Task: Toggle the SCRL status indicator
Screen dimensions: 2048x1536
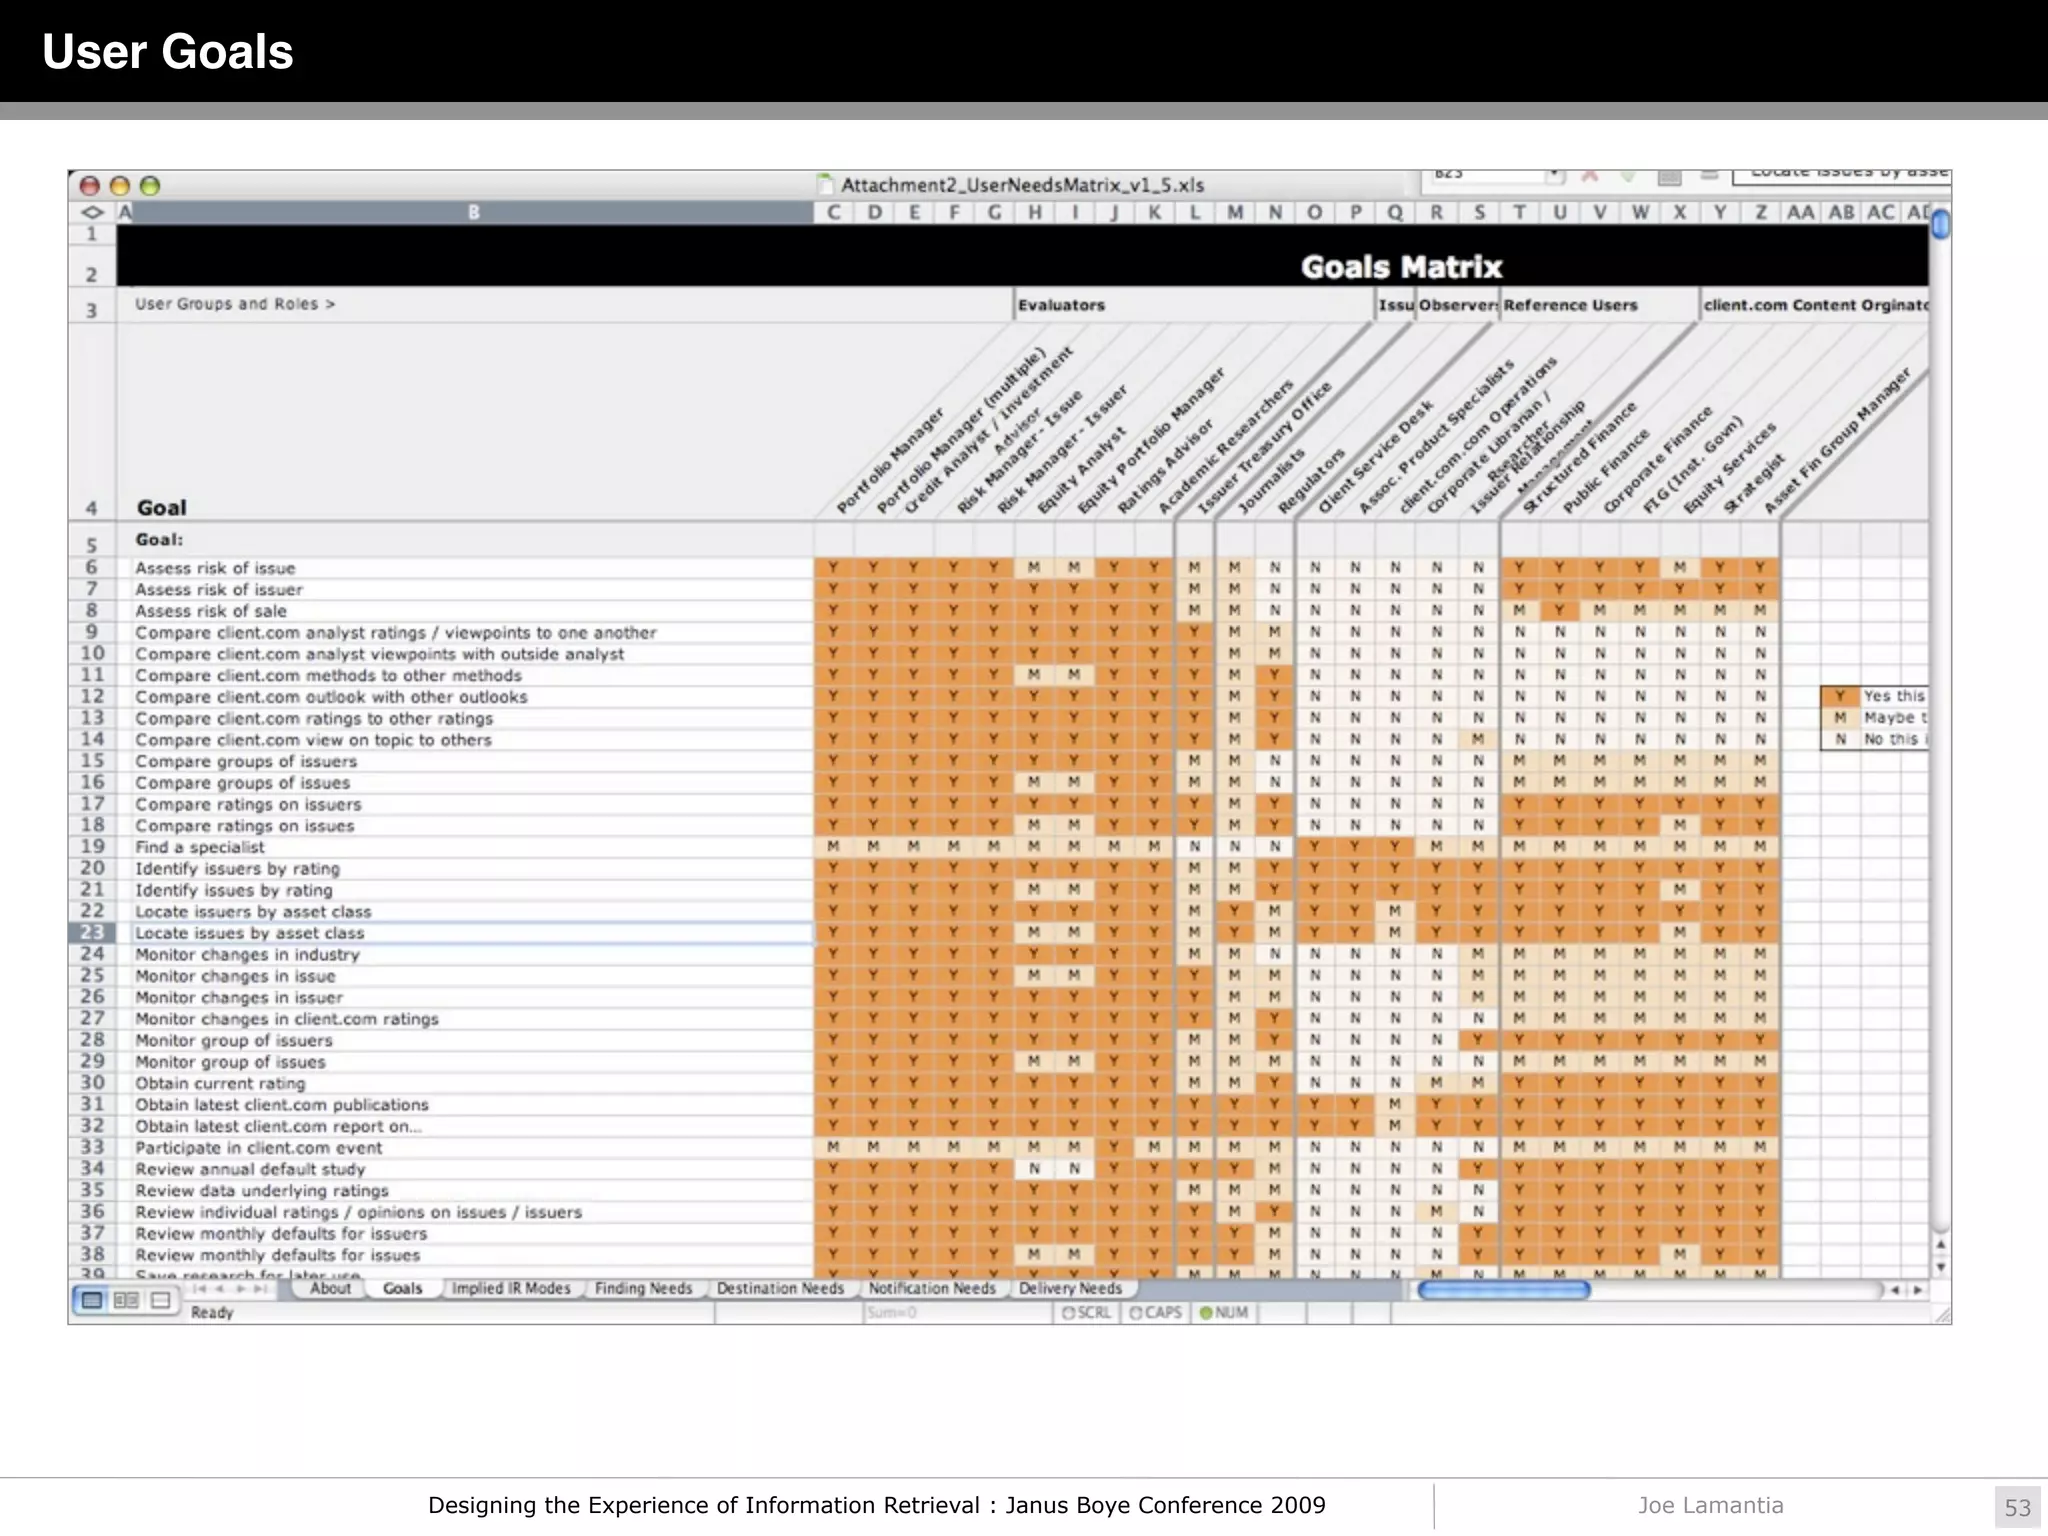Action: click(x=1087, y=1313)
